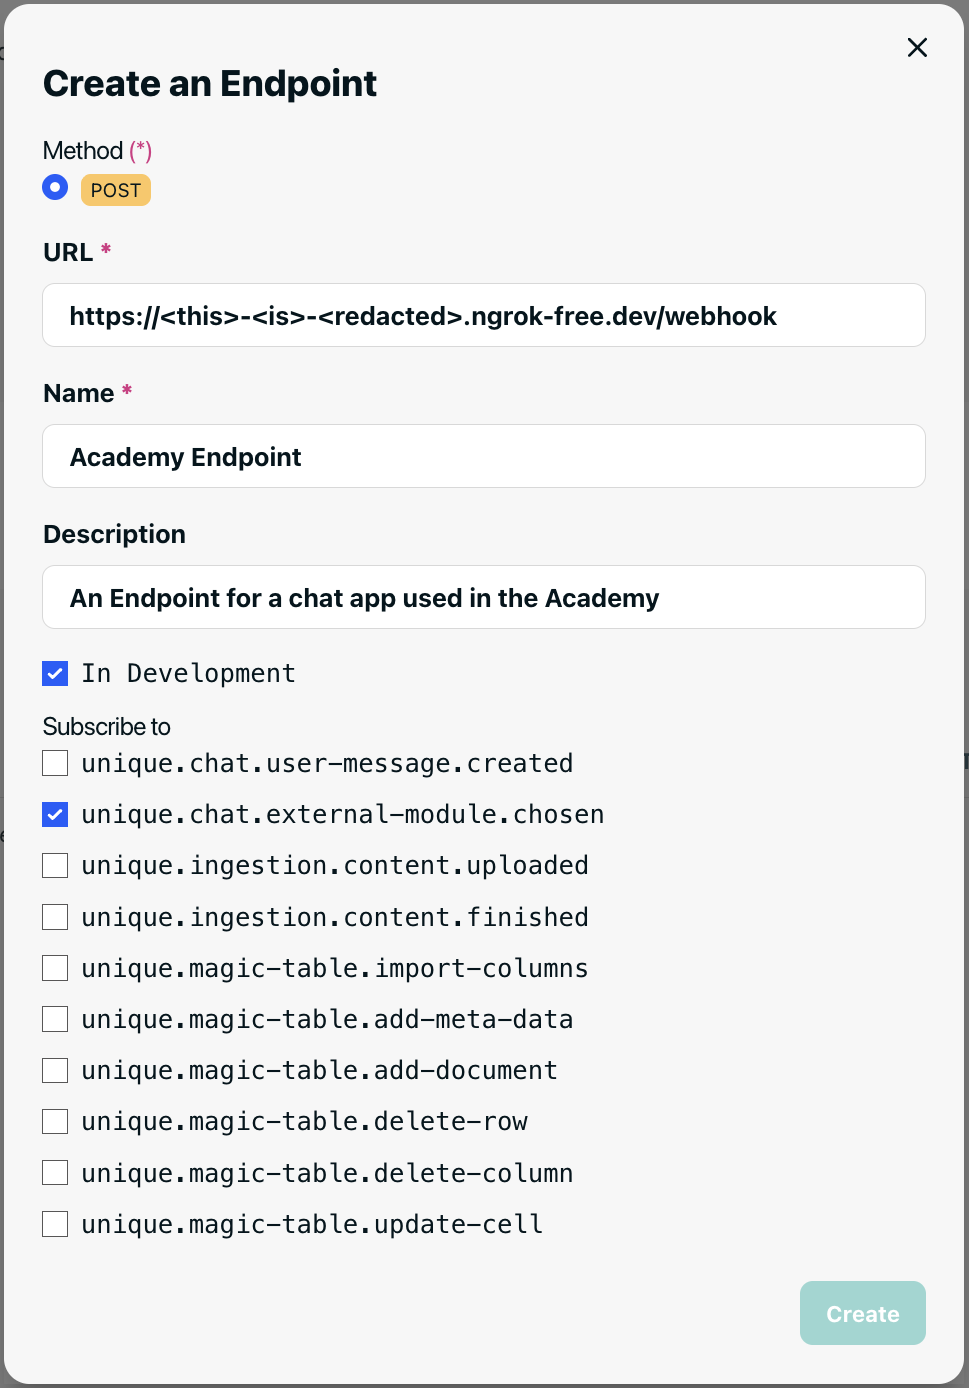
Task: Close the Create an Endpoint dialog
Action: 917,48
